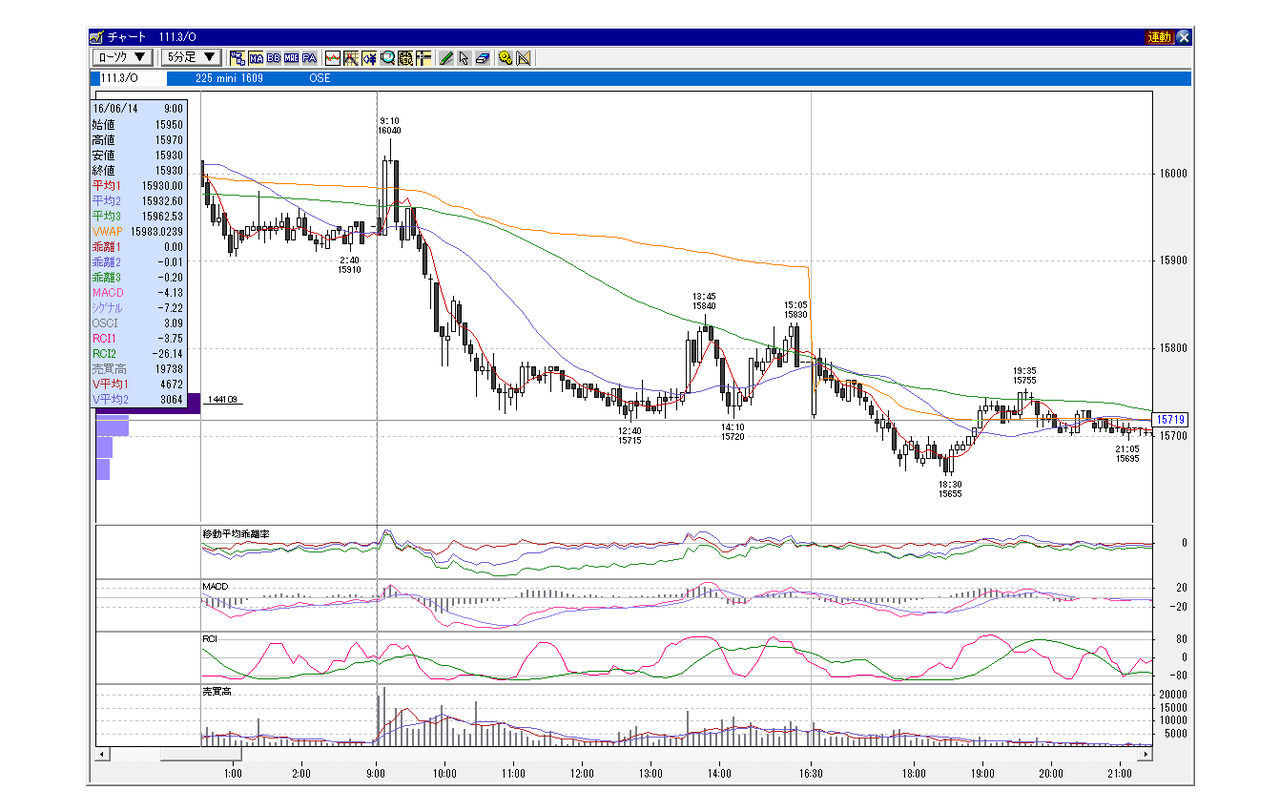
Task: Select the eraser tool
Action: click(482, 57)
